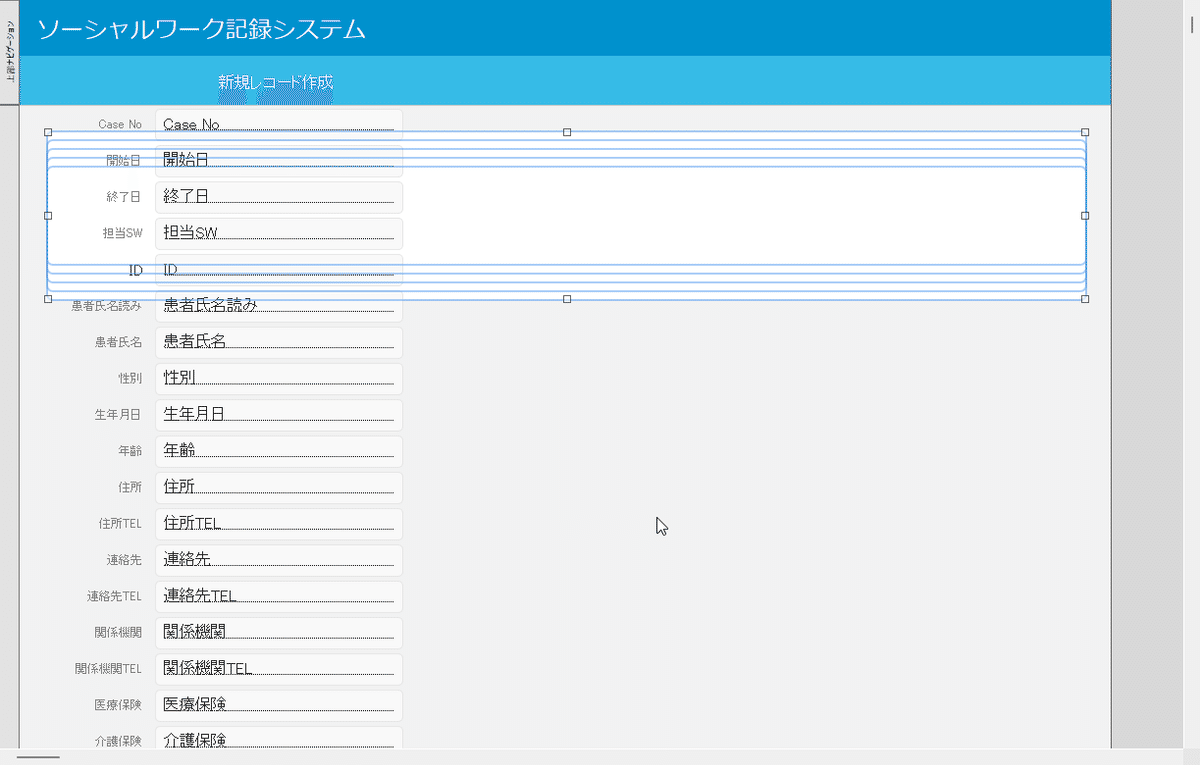Select the 患者氏名読み field label
The width and height of the screenshot is (1200, 765).
pos(107,306)
